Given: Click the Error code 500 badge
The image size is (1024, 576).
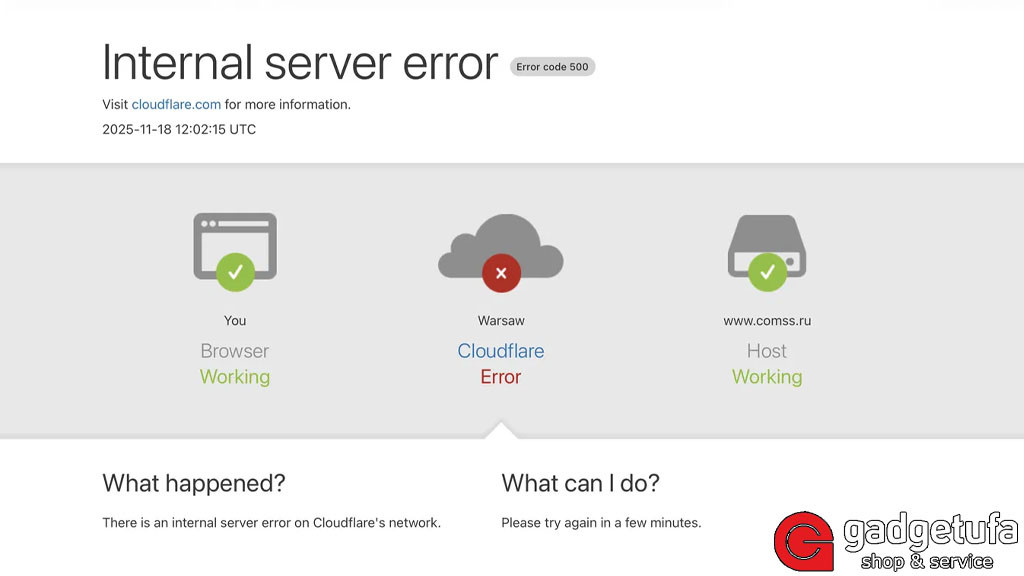Looking at the screenshot, I should pyautogui.click(x=552, y=66).
